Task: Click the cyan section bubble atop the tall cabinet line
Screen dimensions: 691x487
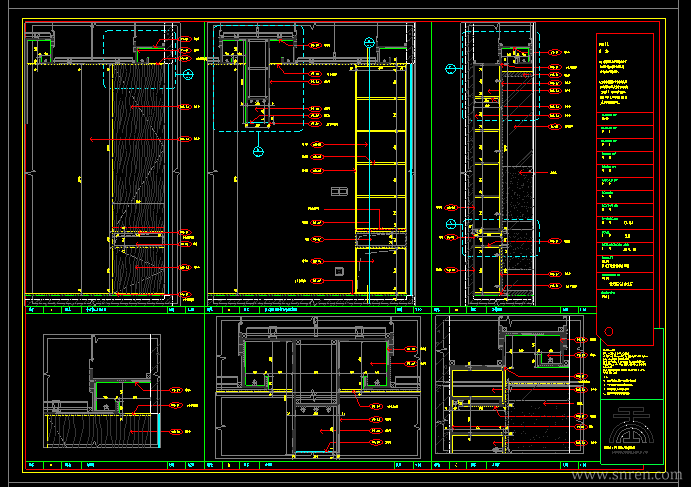Action: (x=369, y=43)
